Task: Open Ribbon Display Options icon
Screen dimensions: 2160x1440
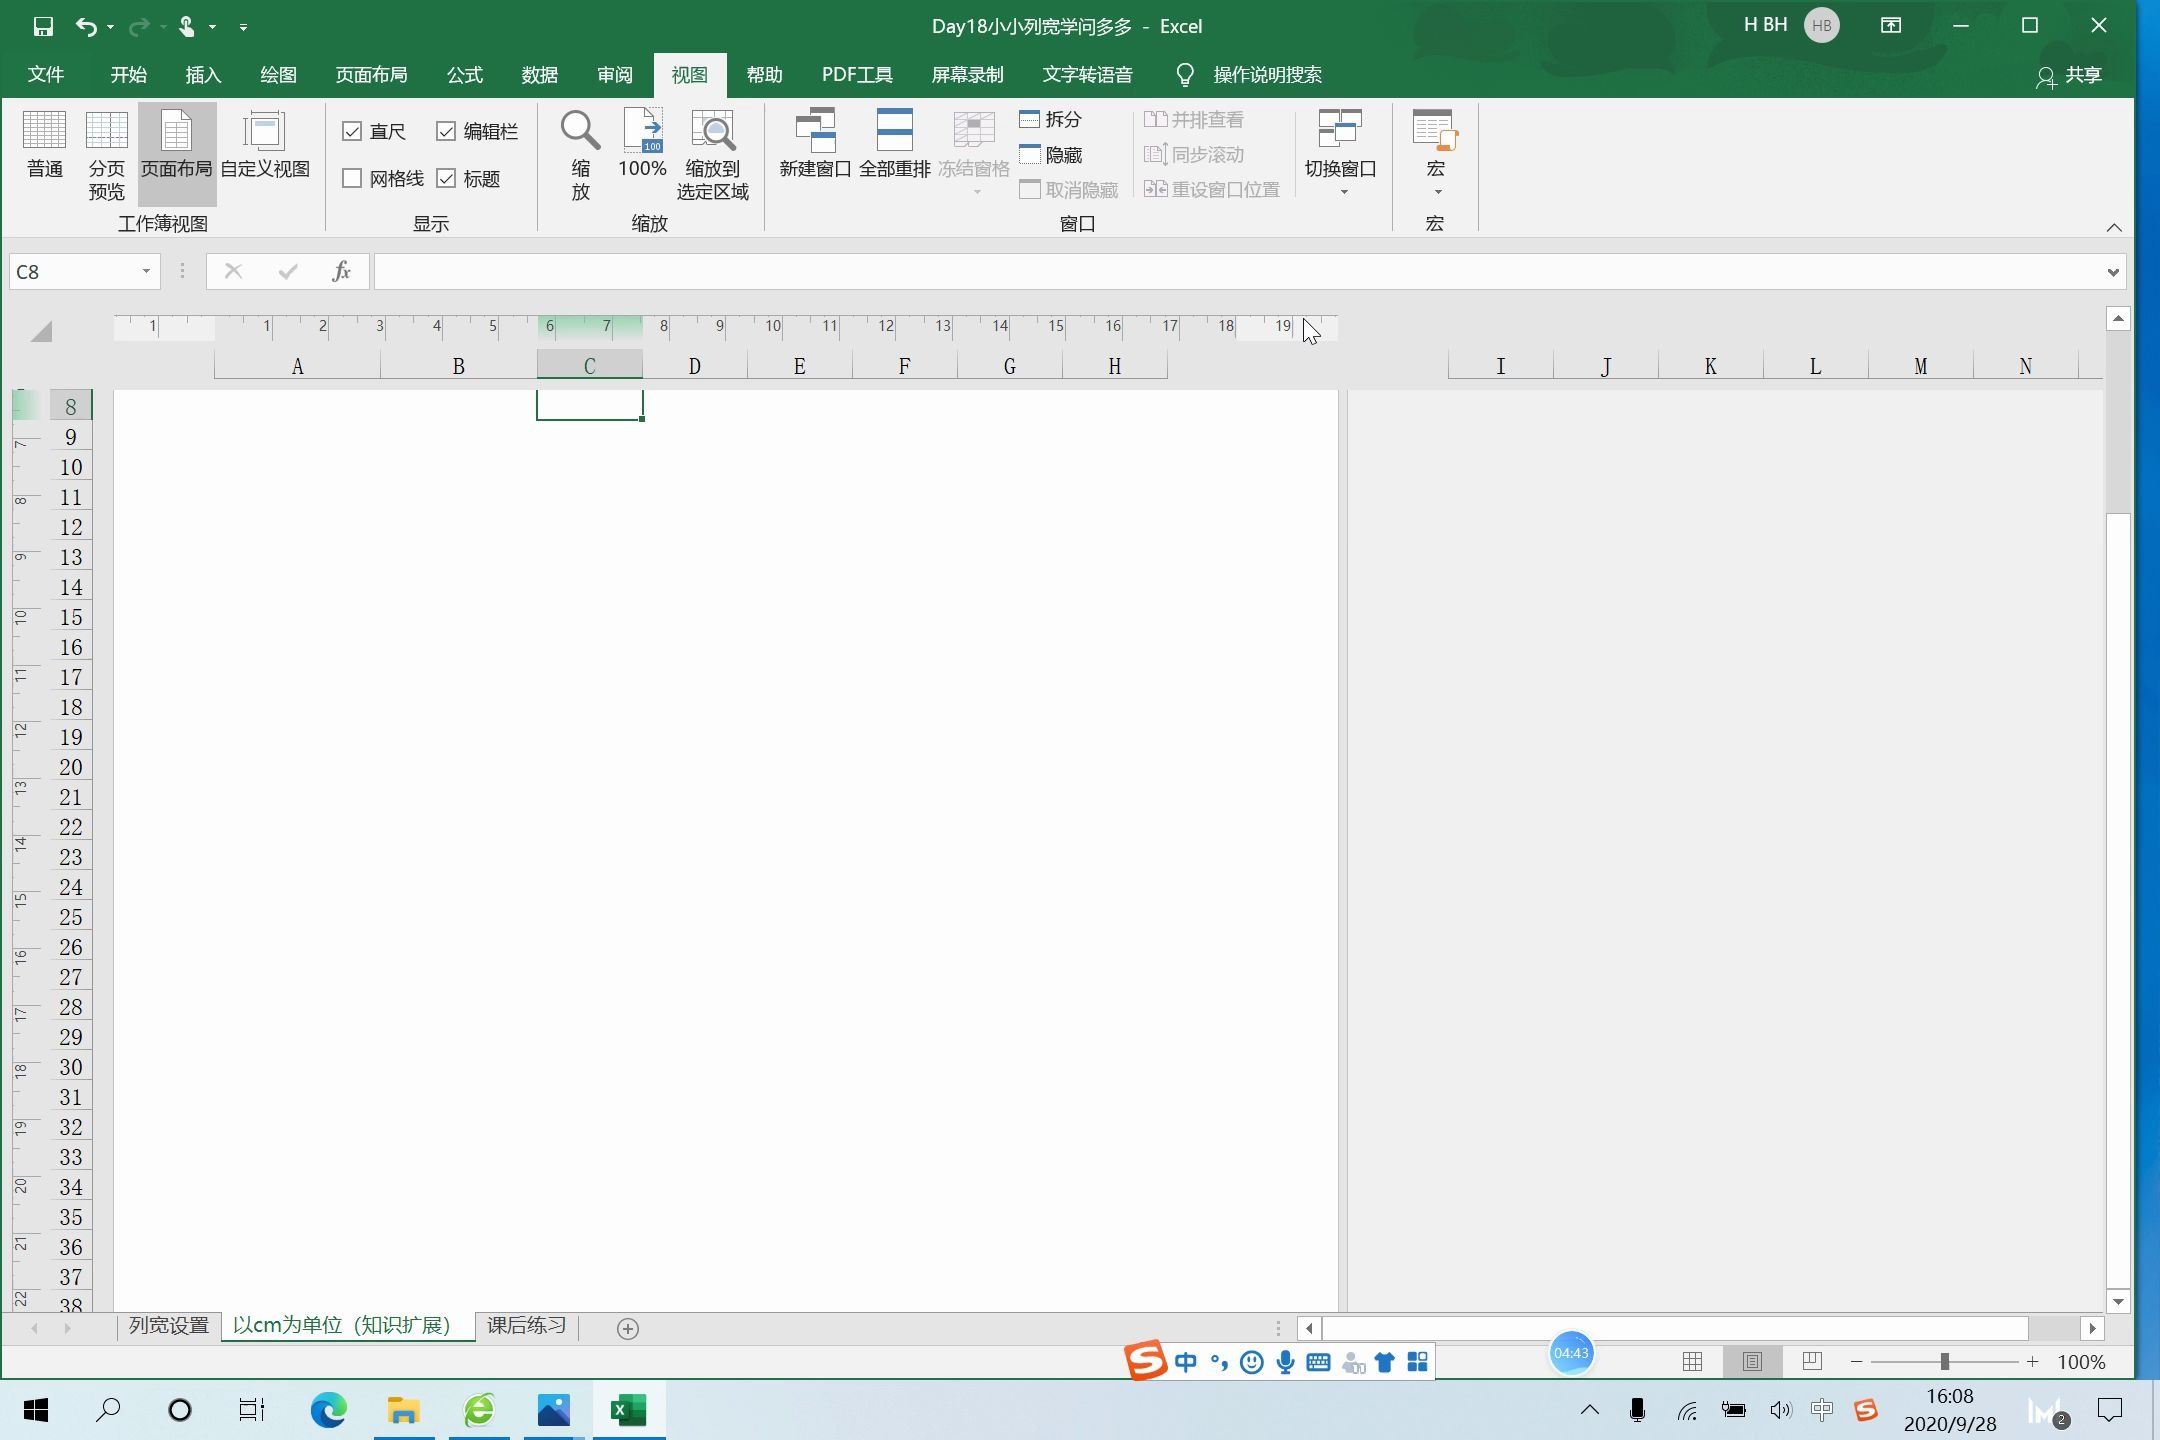Action: [x=1890, y=26]
